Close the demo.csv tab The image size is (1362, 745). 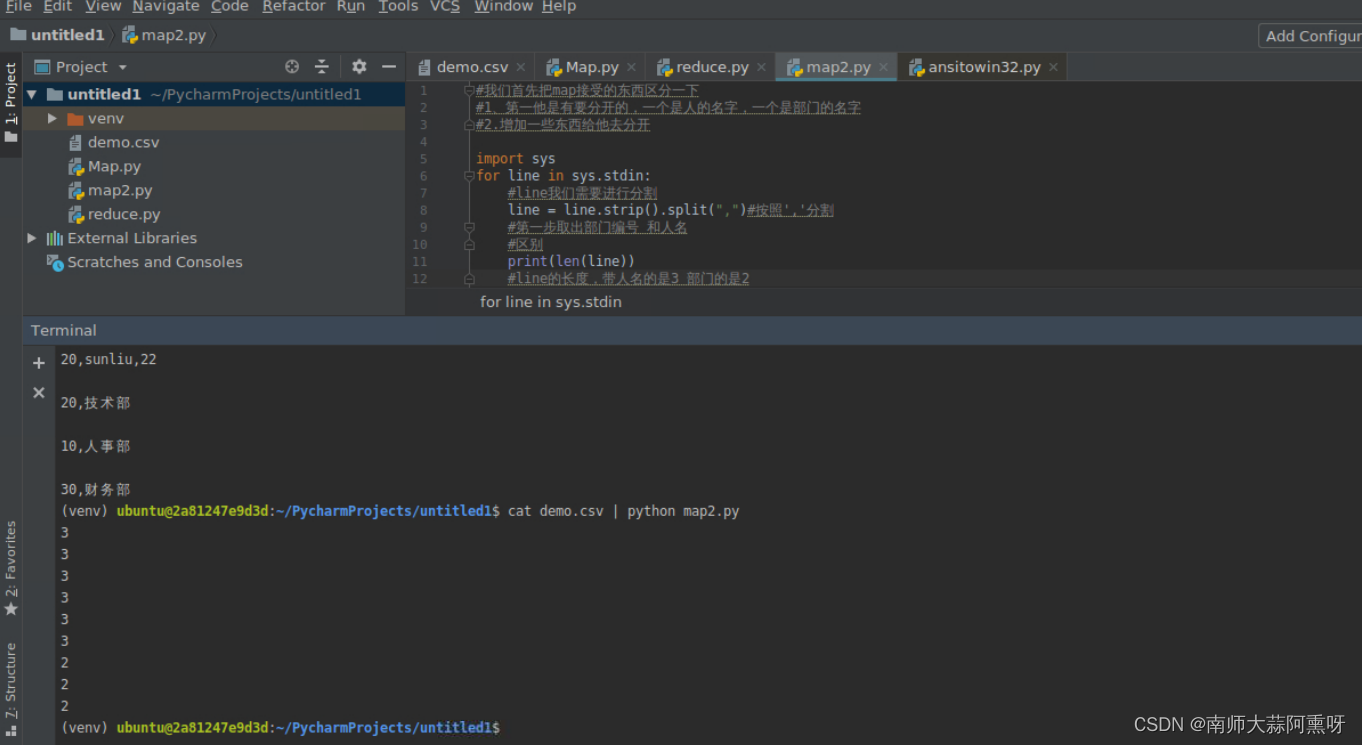point(521,67)
